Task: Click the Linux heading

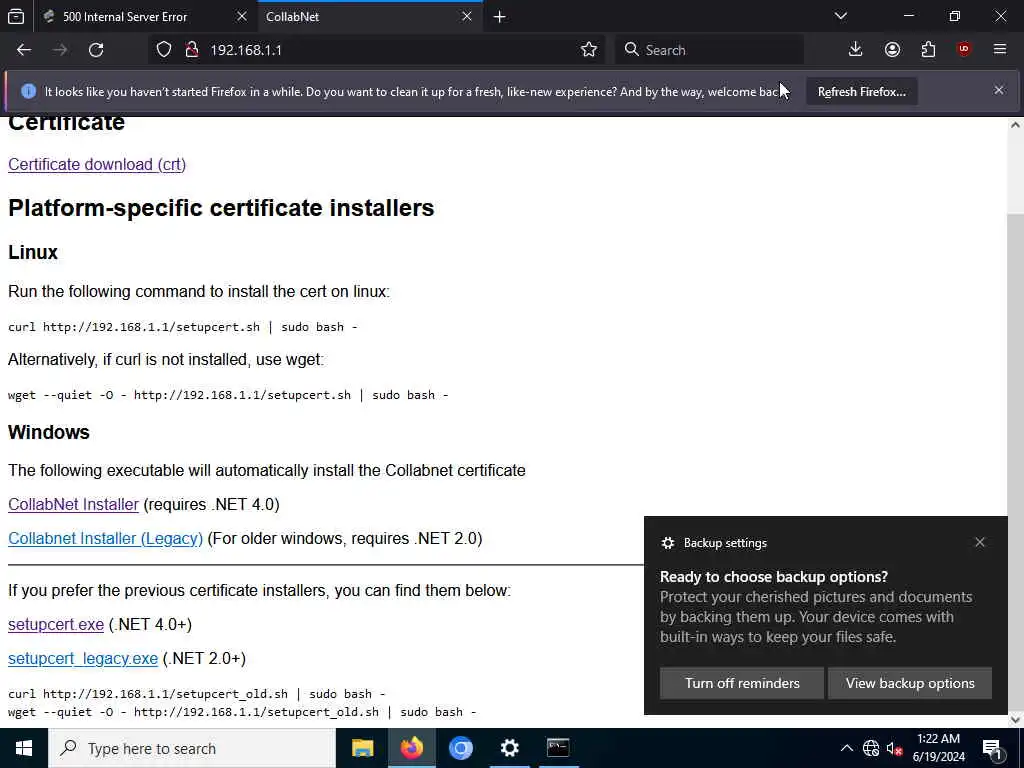Action: (33, 252)
